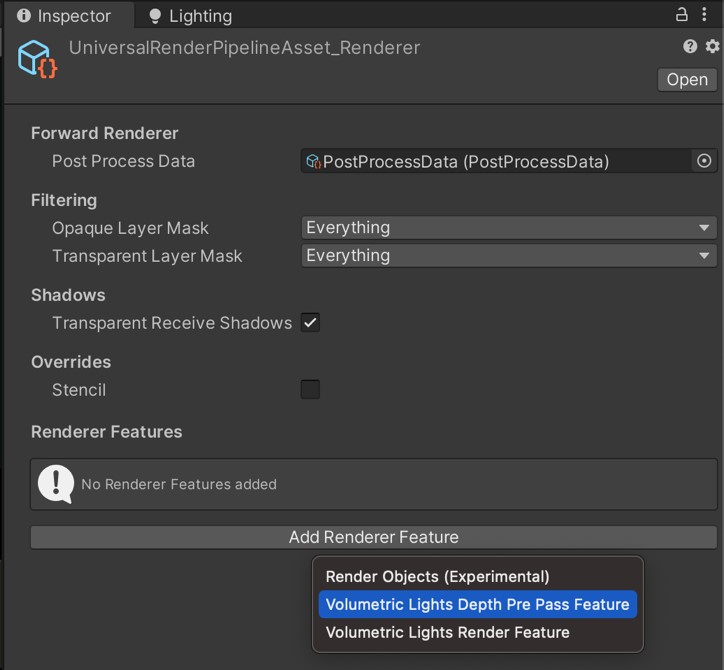Click the Transparent Layer Mask label
Screen dimensions: 724x670
coord(147,256)
